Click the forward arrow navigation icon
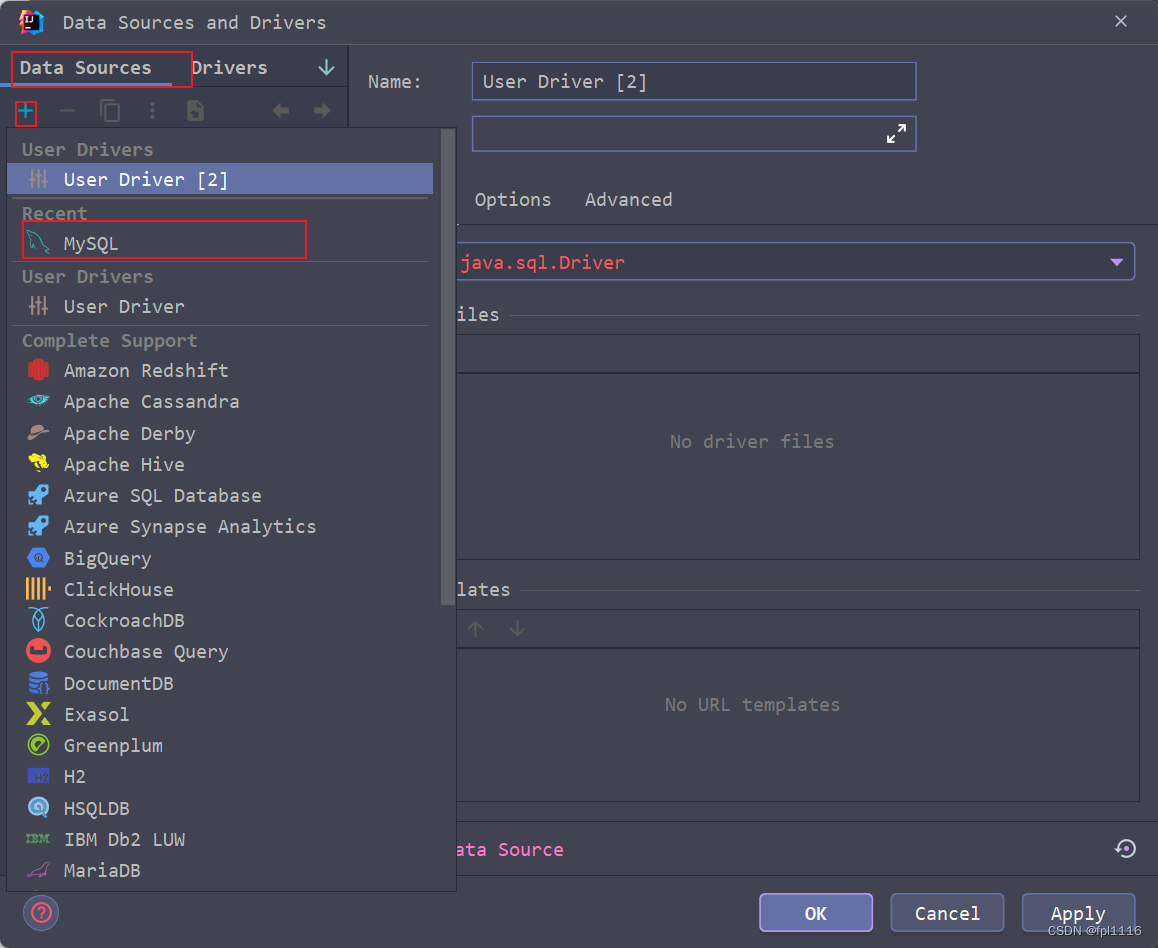Image resolution: width=1158 pixels, height=948 pixels. 322,111
